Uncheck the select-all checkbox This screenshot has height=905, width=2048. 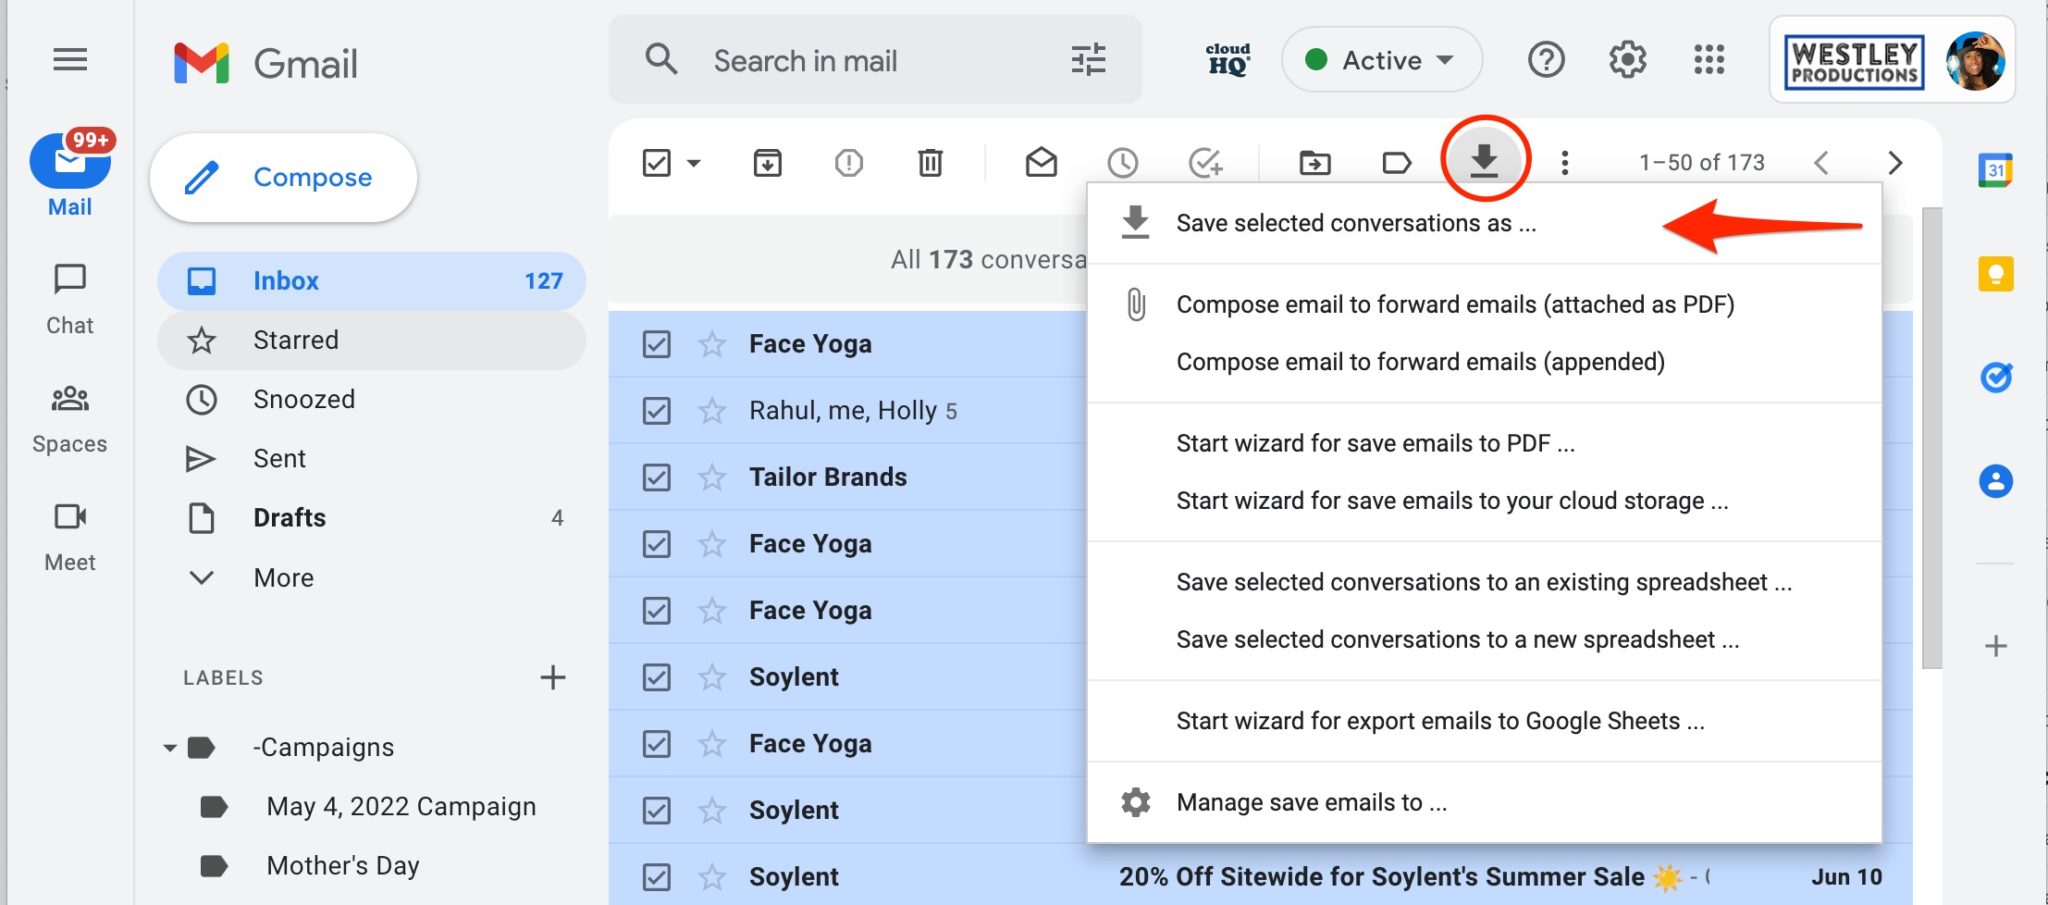(x=656, y=162)
